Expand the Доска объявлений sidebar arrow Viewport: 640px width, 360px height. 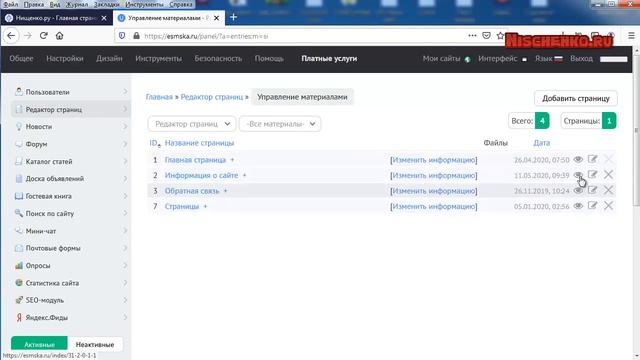(125, 179)
